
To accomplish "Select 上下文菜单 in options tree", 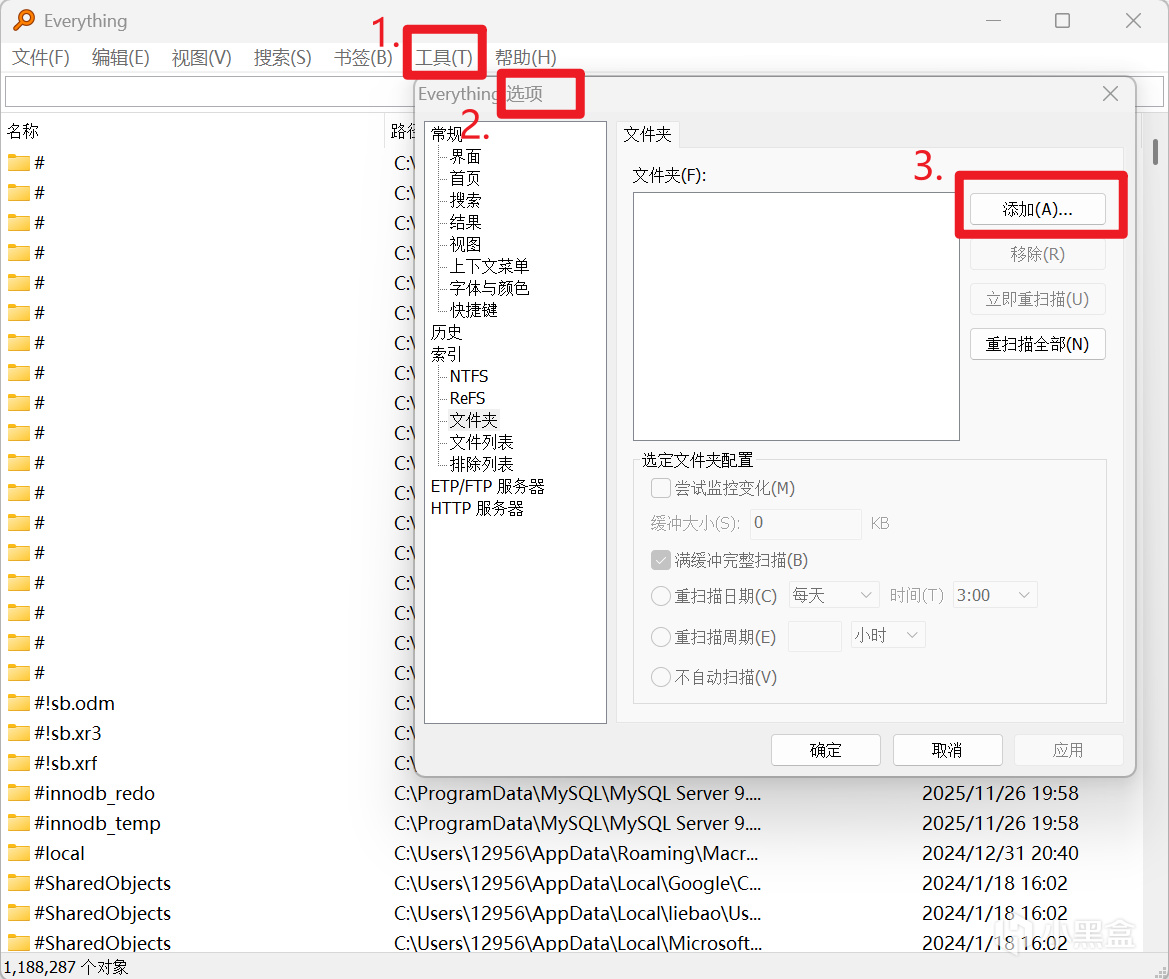I will [489, 266].
